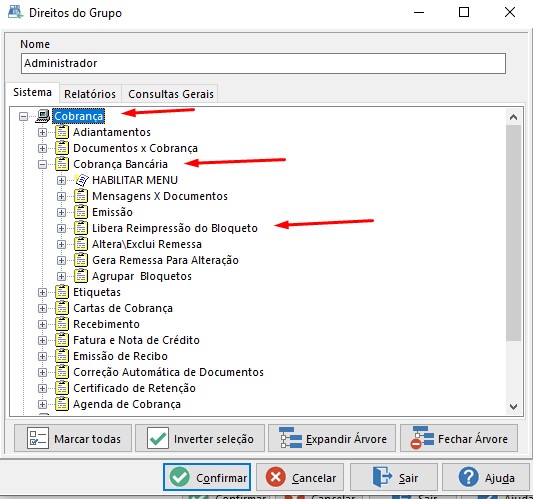Open the Relatórios tab
This screenshot has height=499, width=533.
[90, 94]
